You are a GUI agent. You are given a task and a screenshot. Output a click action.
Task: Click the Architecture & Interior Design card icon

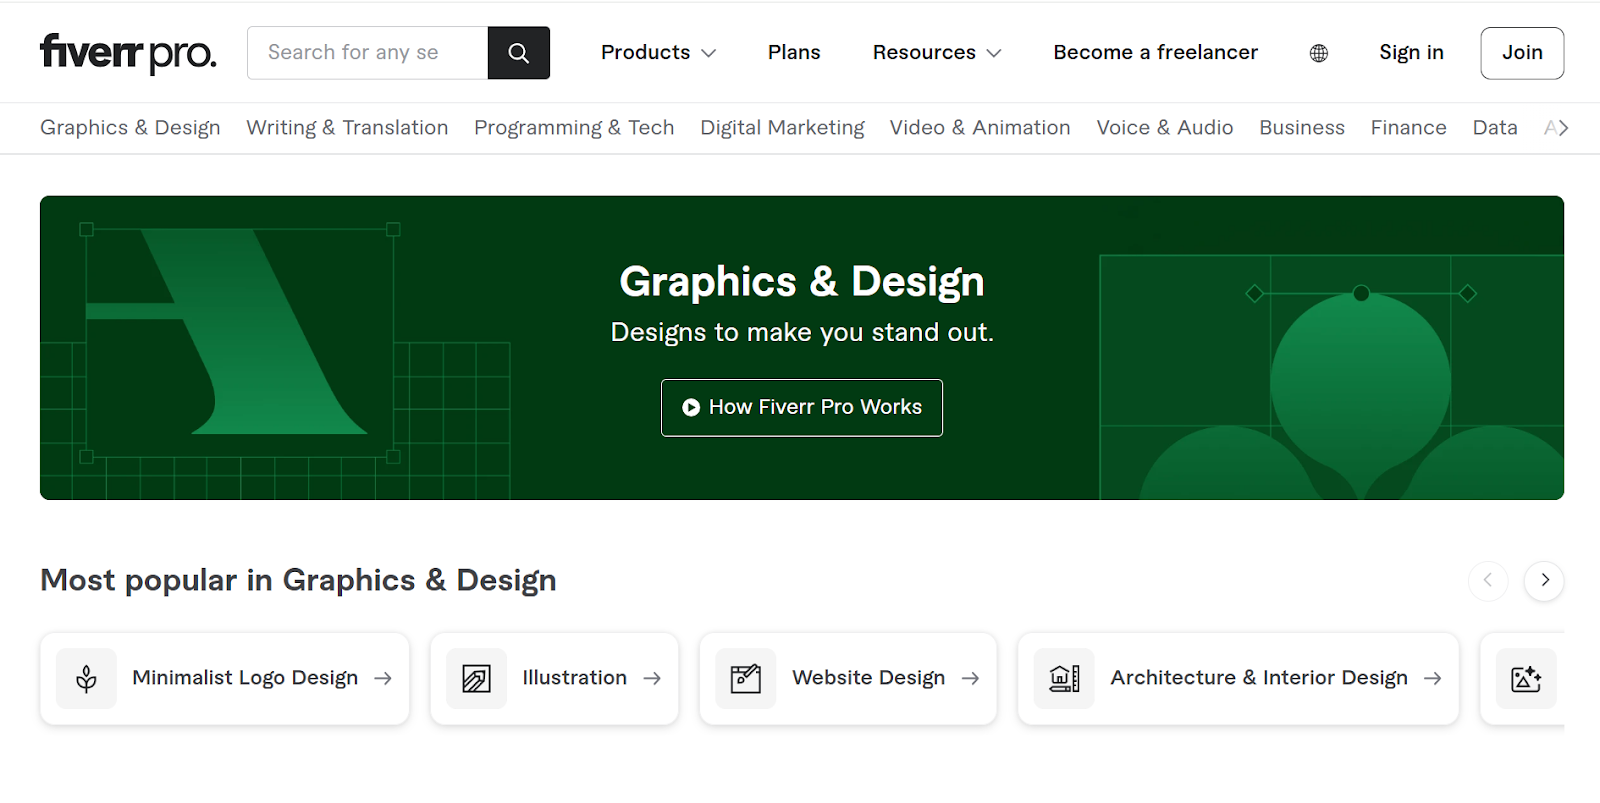click(x=1064, y=679)
